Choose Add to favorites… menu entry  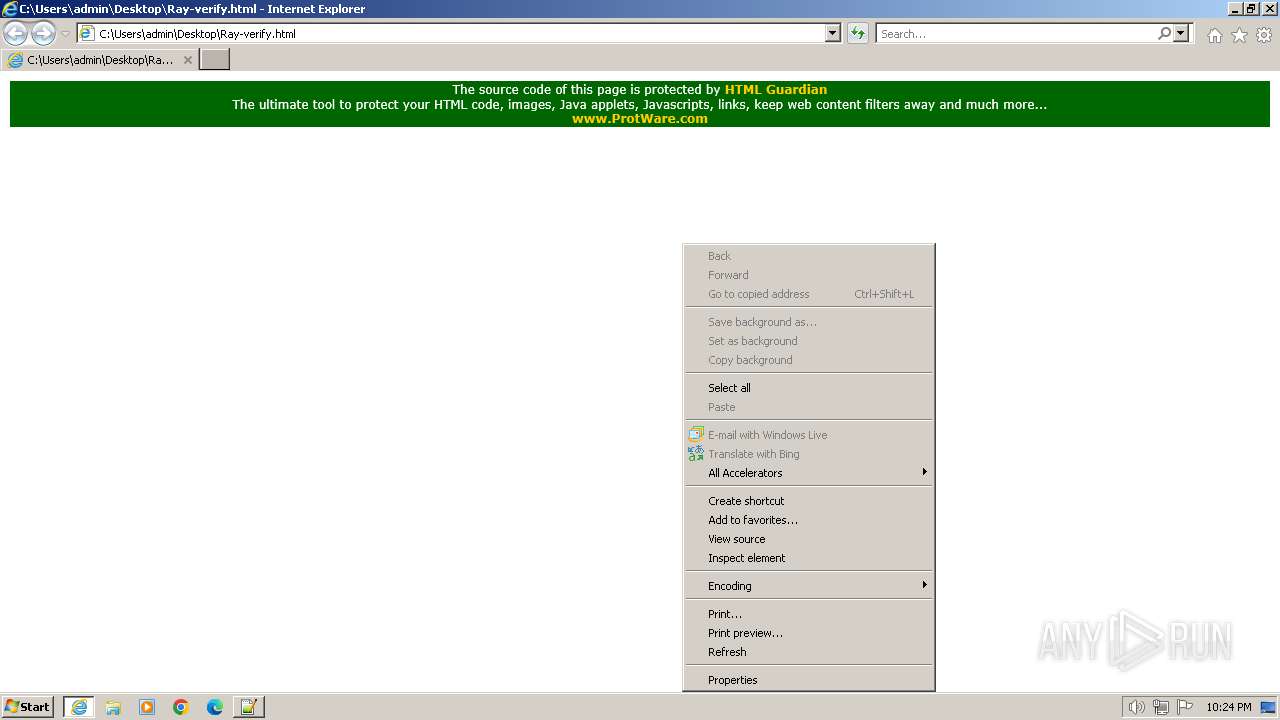click(x=809, y=520)
